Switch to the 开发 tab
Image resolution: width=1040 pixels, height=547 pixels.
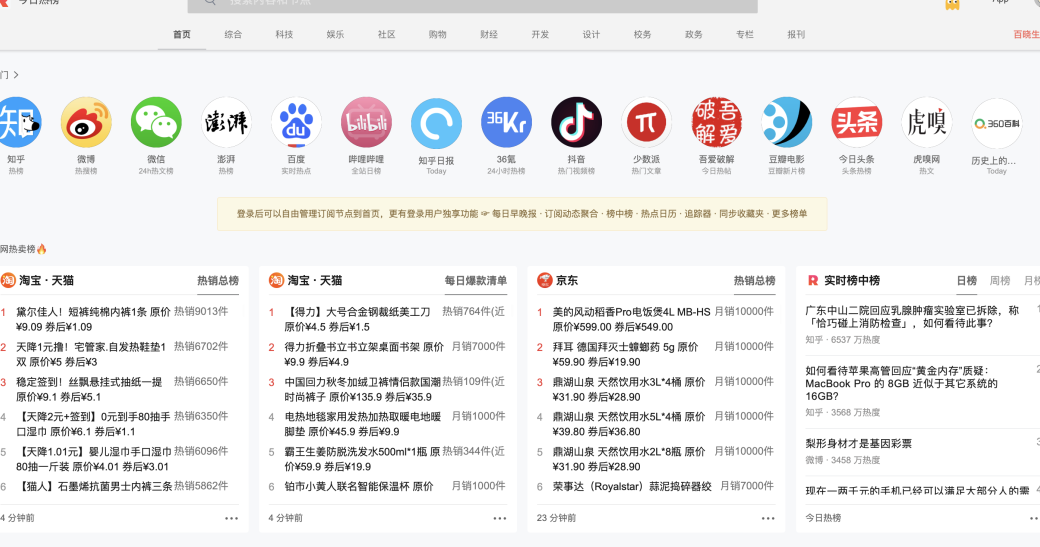coord(540,34)
